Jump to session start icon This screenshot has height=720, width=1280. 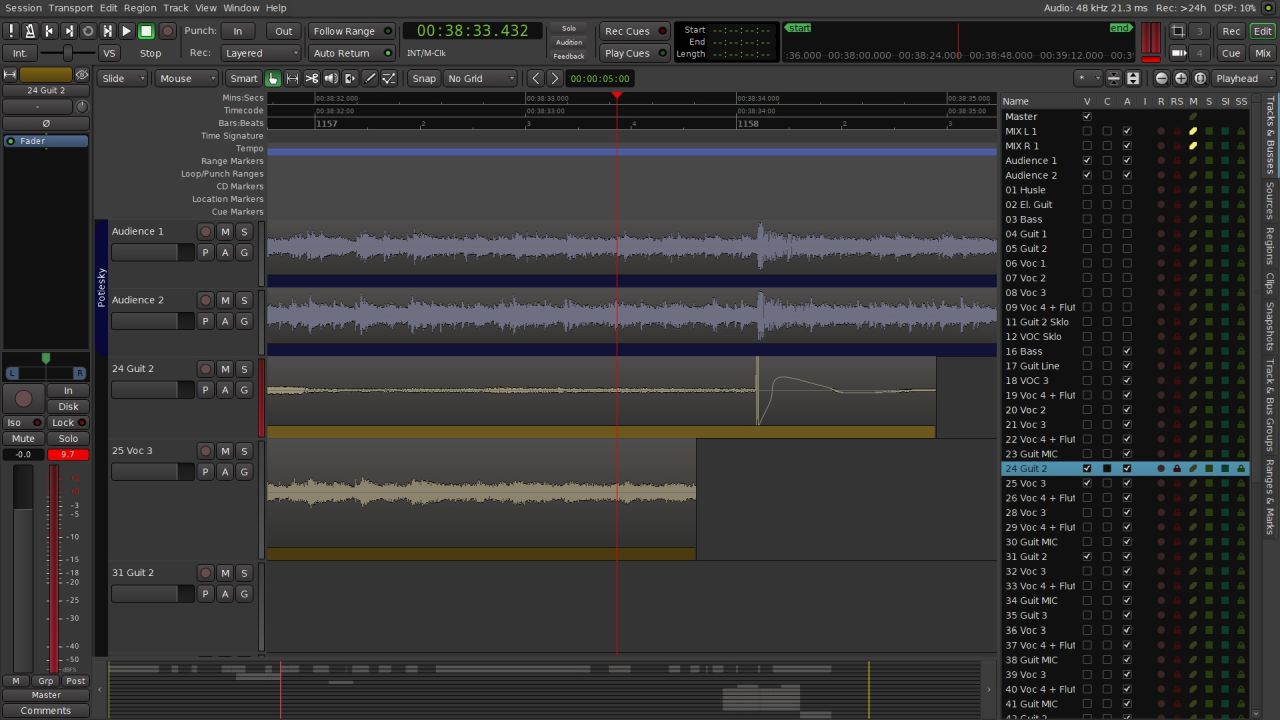click(x=49, y=31)
